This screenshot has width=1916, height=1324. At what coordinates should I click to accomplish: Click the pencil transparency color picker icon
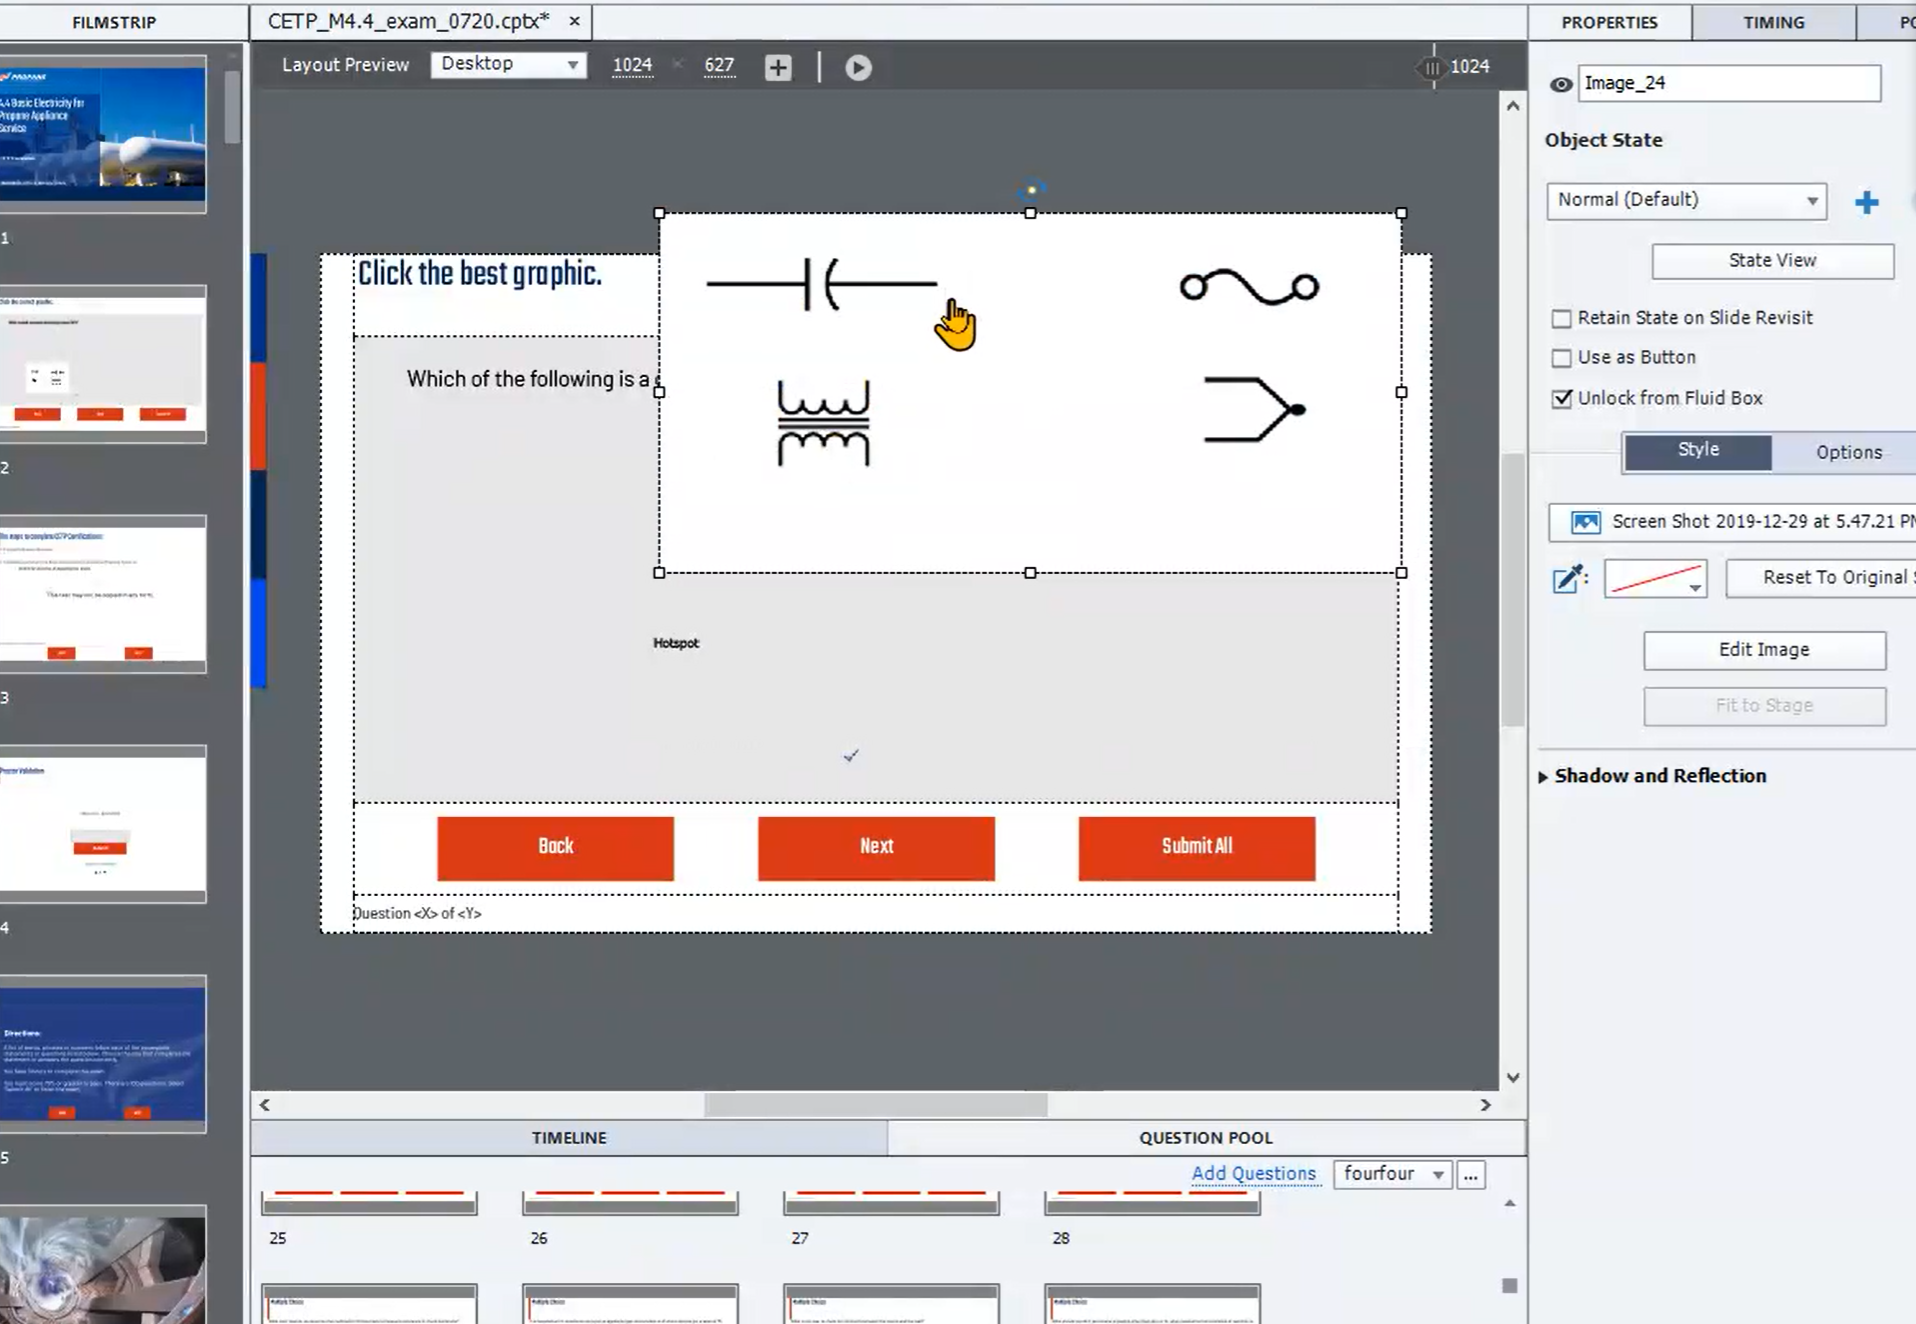pyautogui.click(x=1568, y=579)
